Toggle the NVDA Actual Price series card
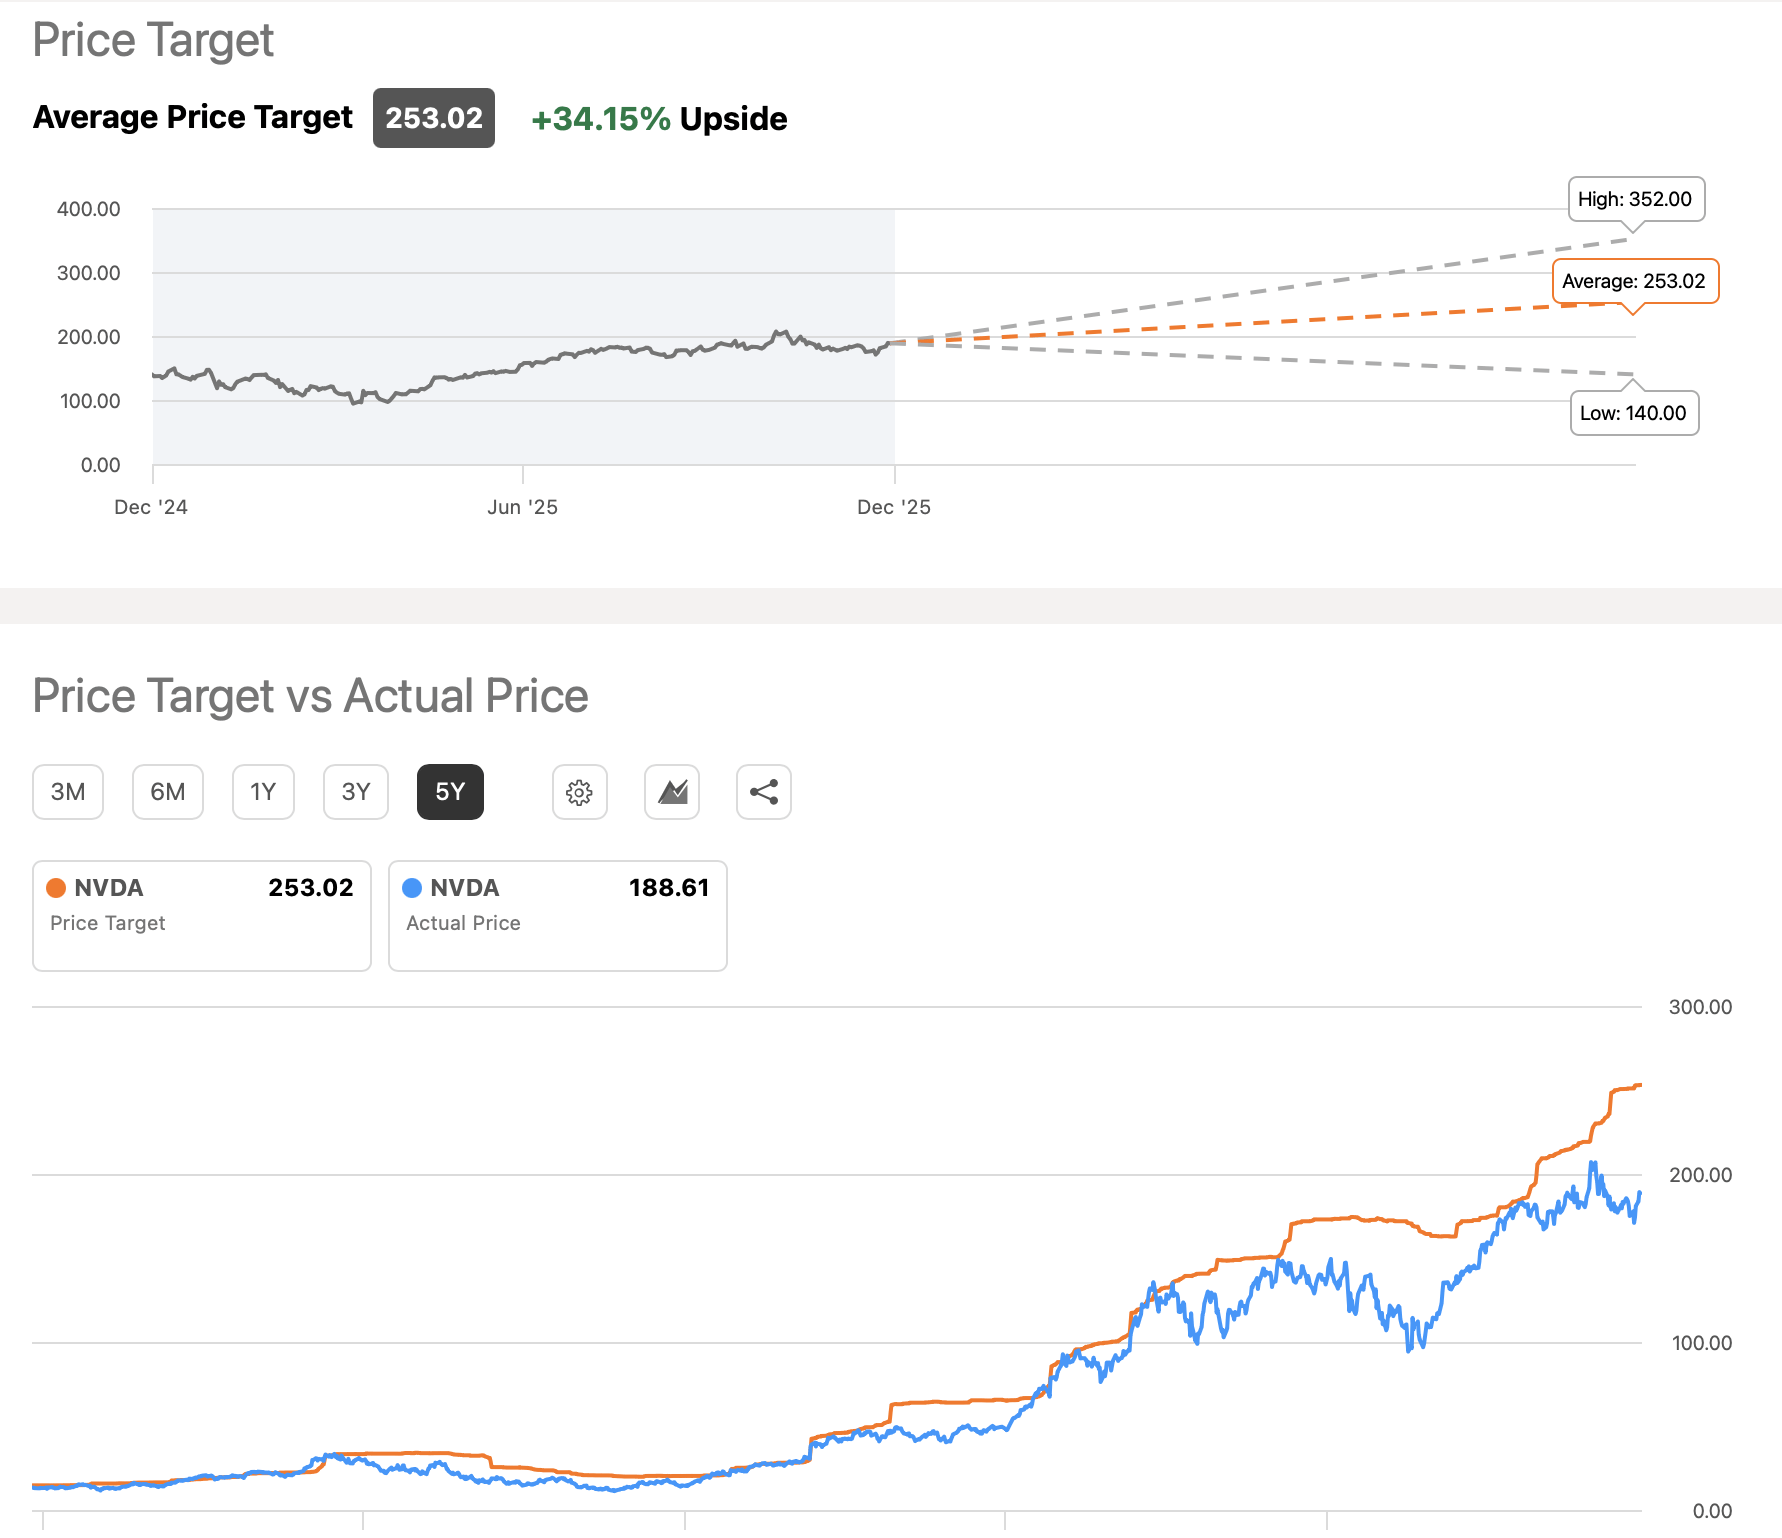The width and height of the screenshot is (1782, 1538). (x=557, y=916)
